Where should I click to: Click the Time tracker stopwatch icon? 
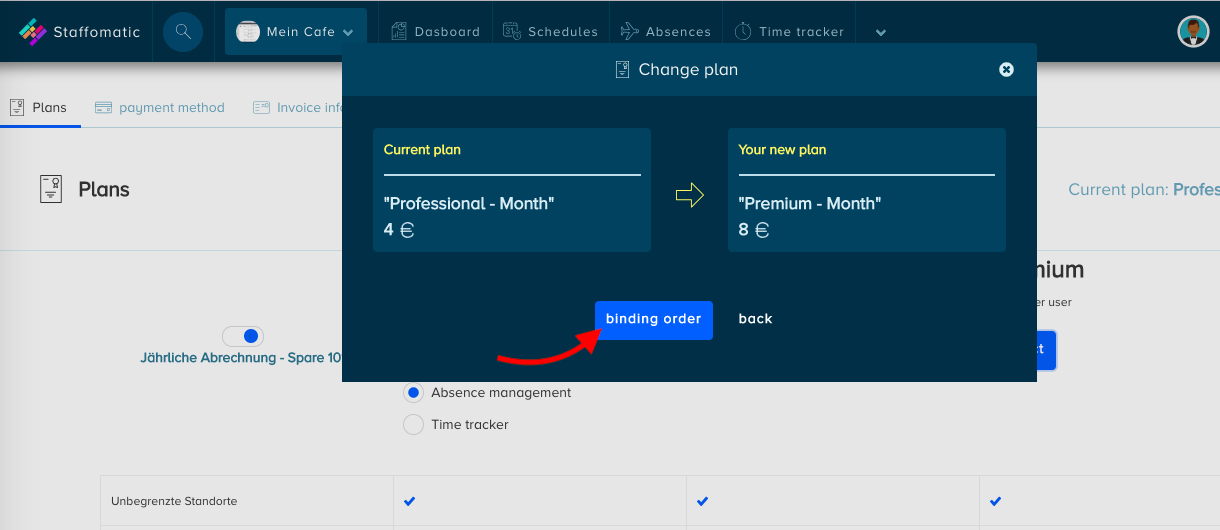pyautogui.click(x=743, y=32)
